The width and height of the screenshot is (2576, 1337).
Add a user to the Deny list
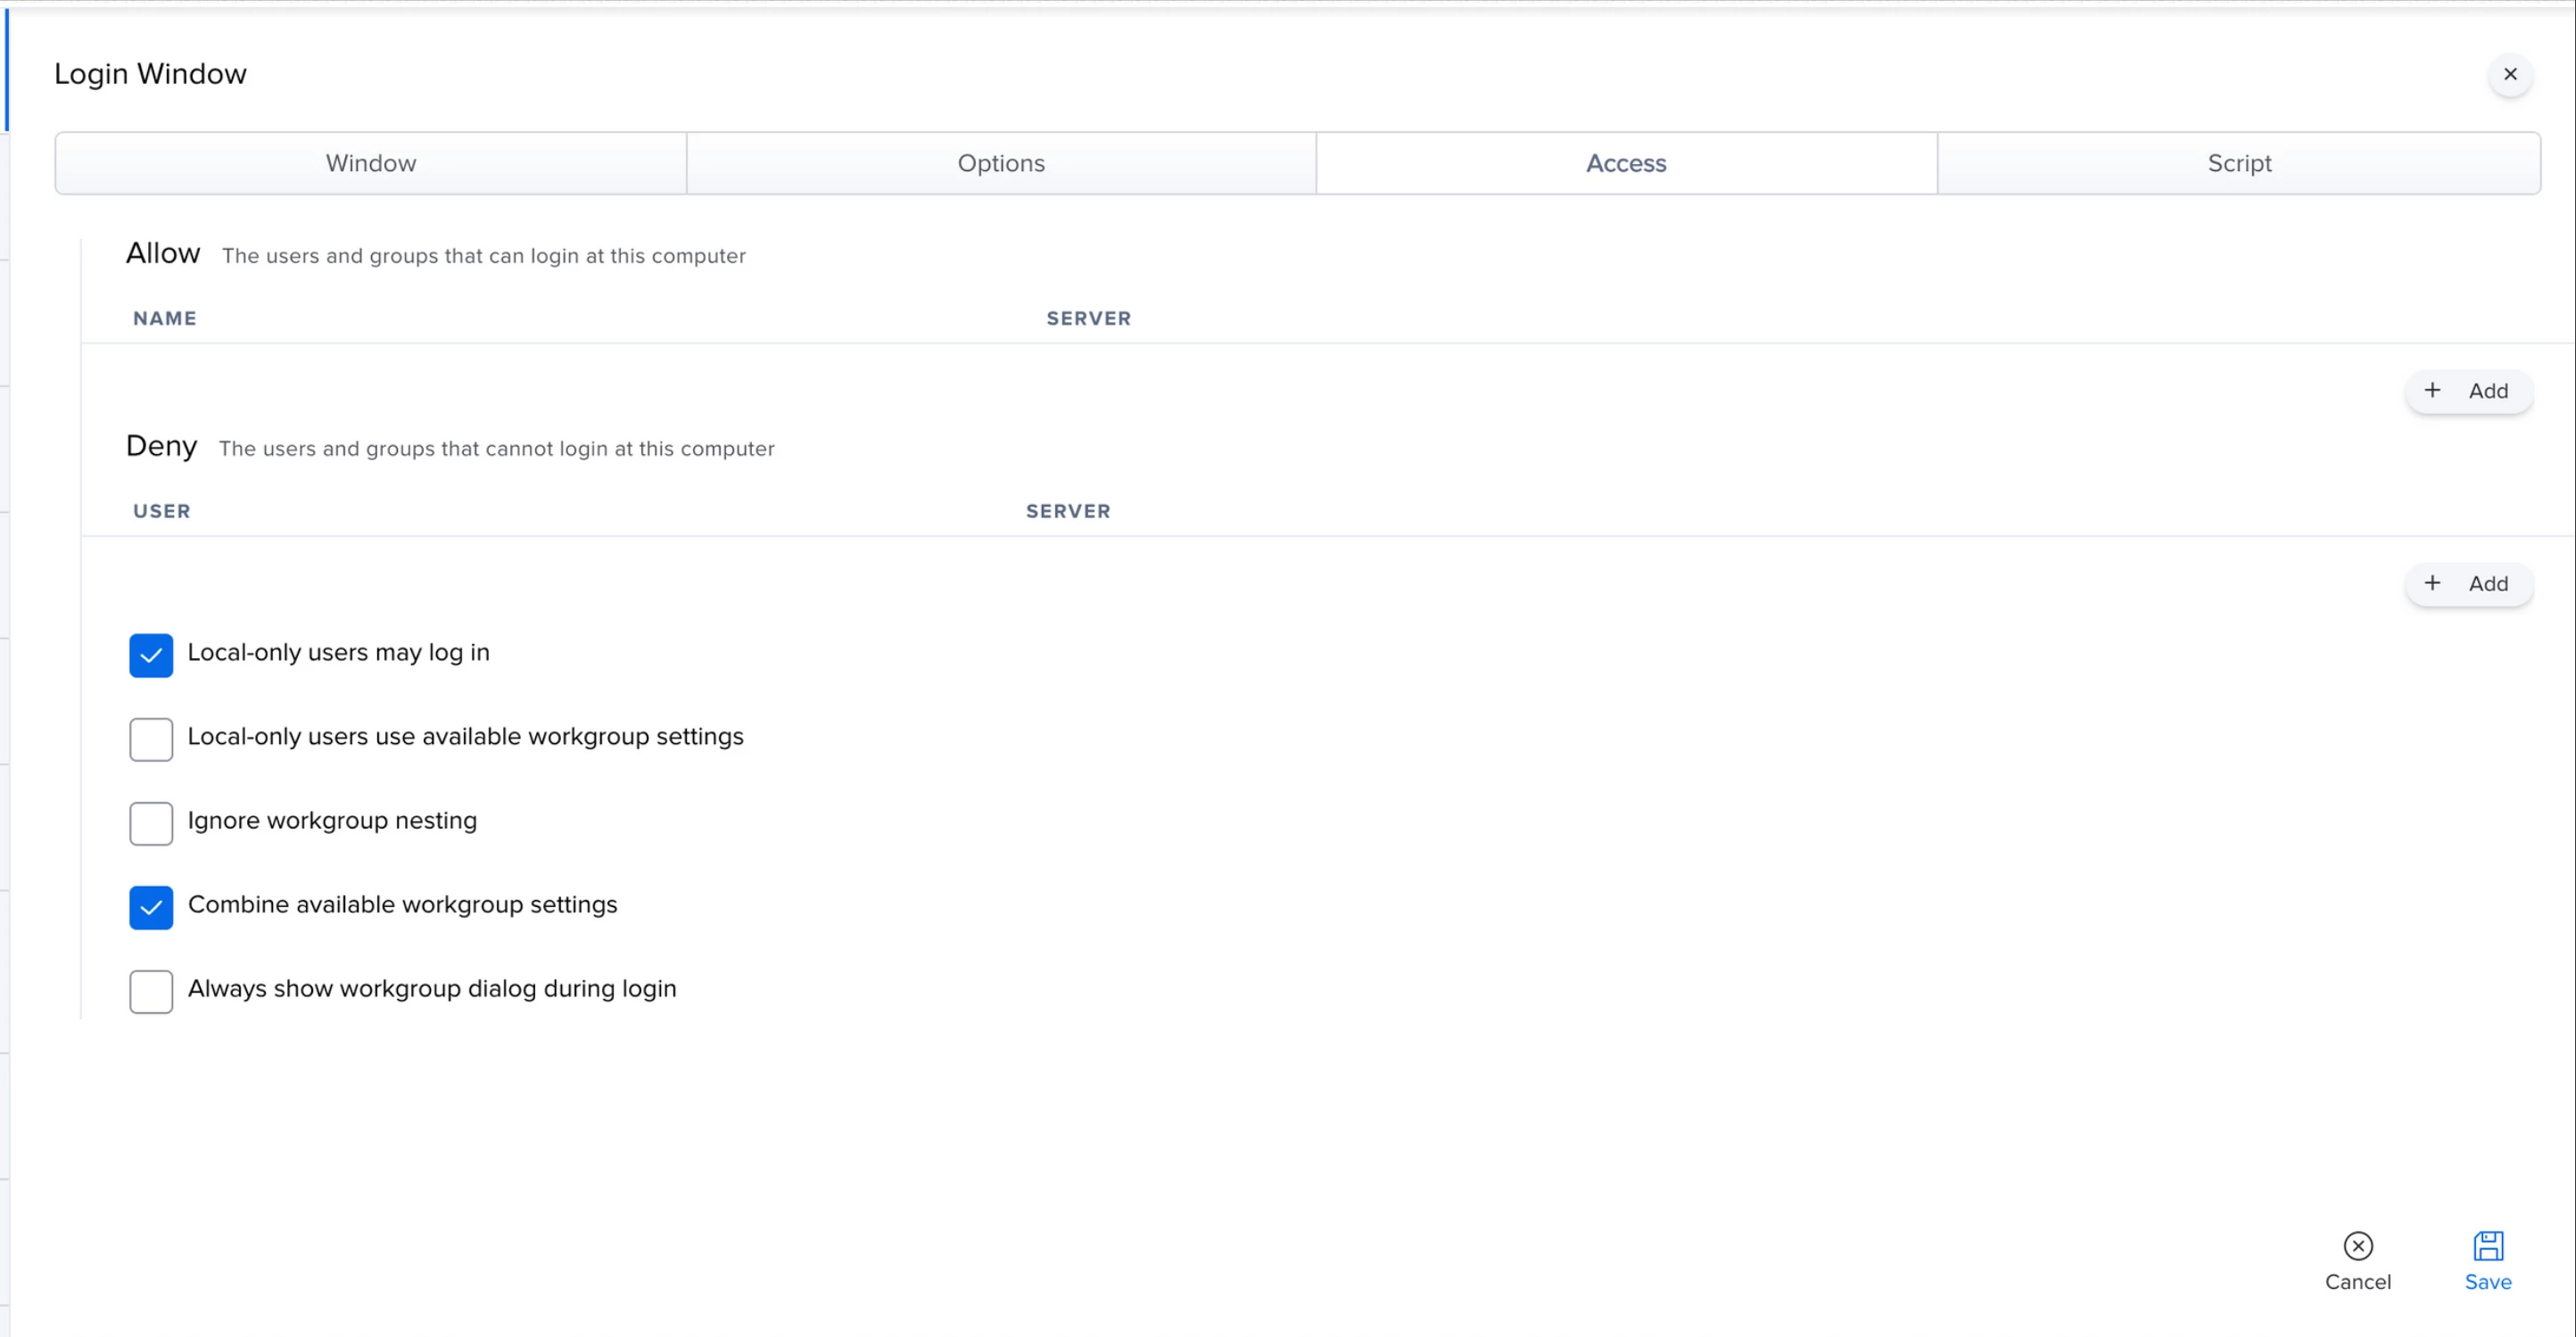2468,584
